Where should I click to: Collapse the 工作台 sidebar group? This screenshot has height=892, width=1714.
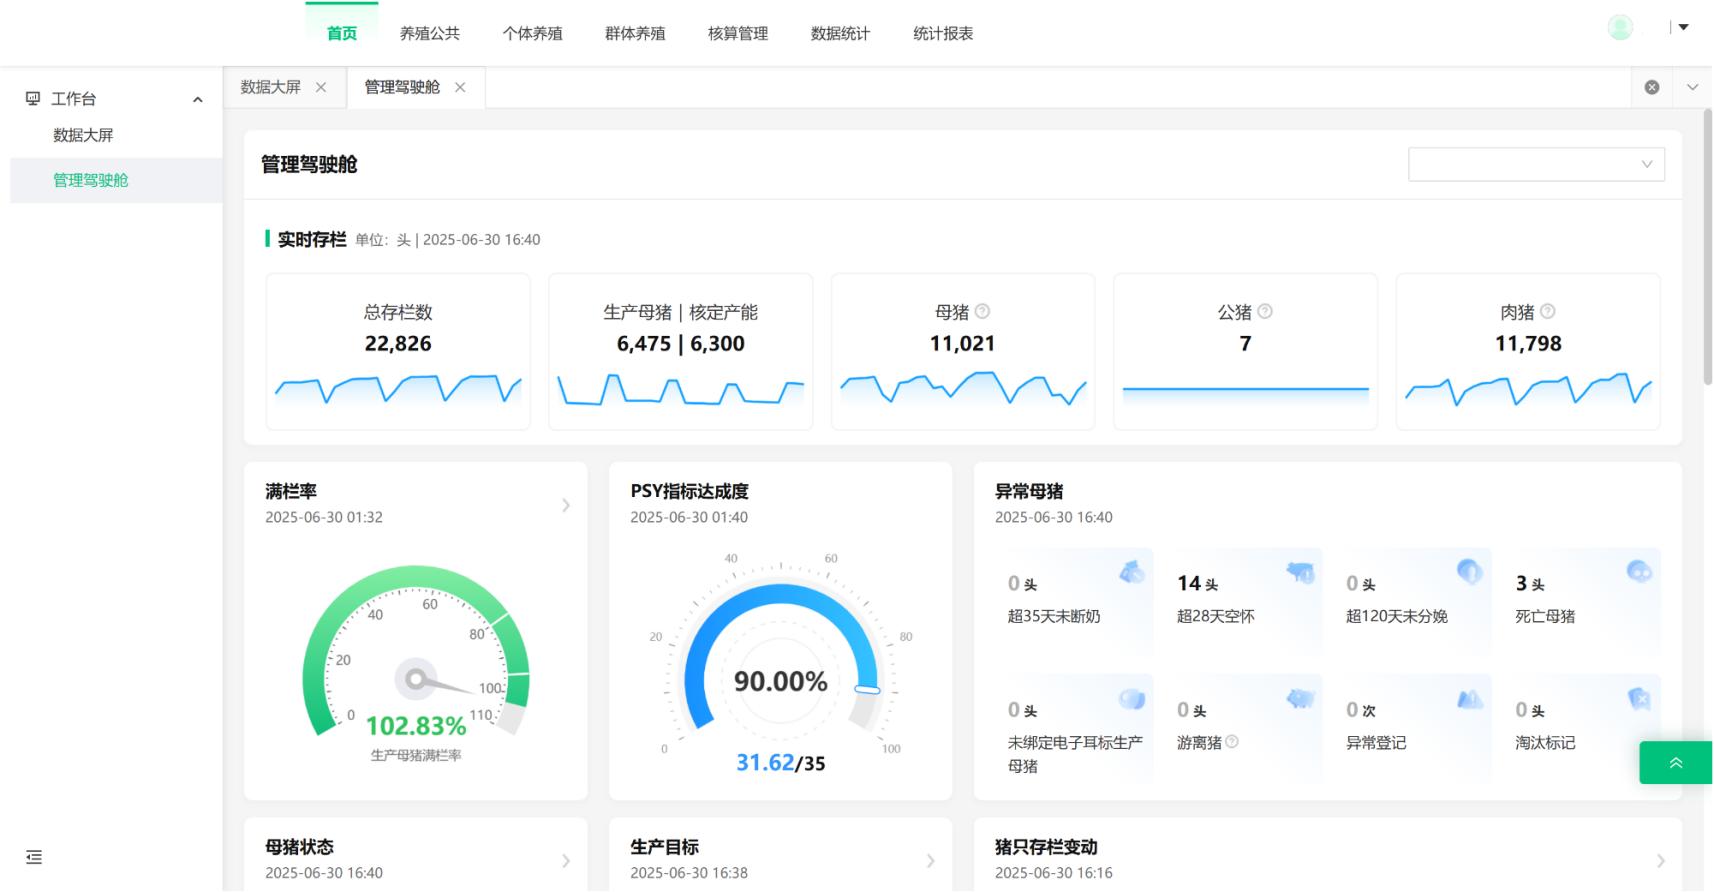(x=198, y=99)
